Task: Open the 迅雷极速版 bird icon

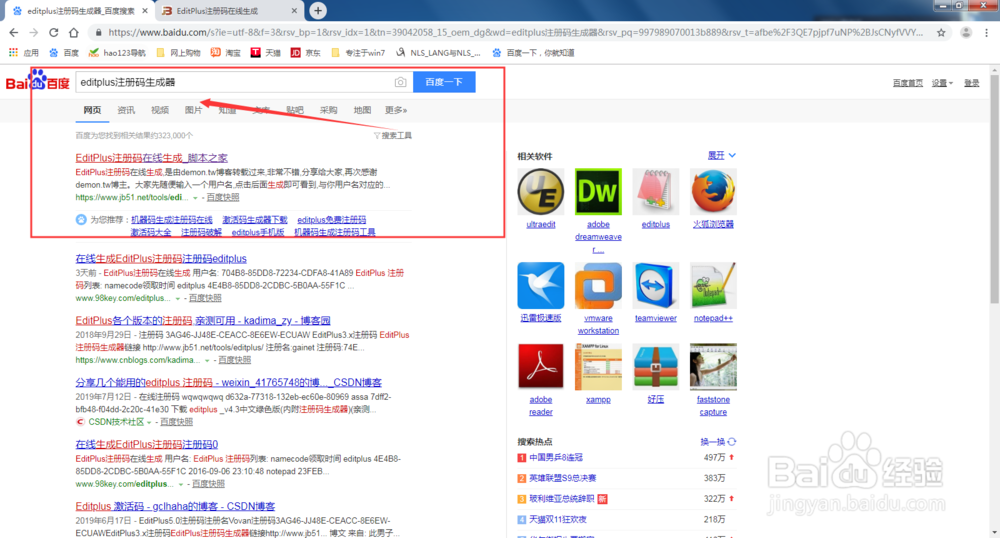Action: (x=541, y=285)
